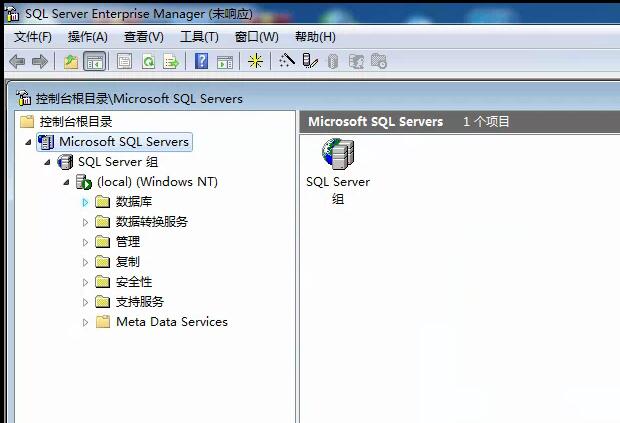This screenshot has width=620, height=423.
Task: Open the 工具(T) menu
Action: [199, 37]
